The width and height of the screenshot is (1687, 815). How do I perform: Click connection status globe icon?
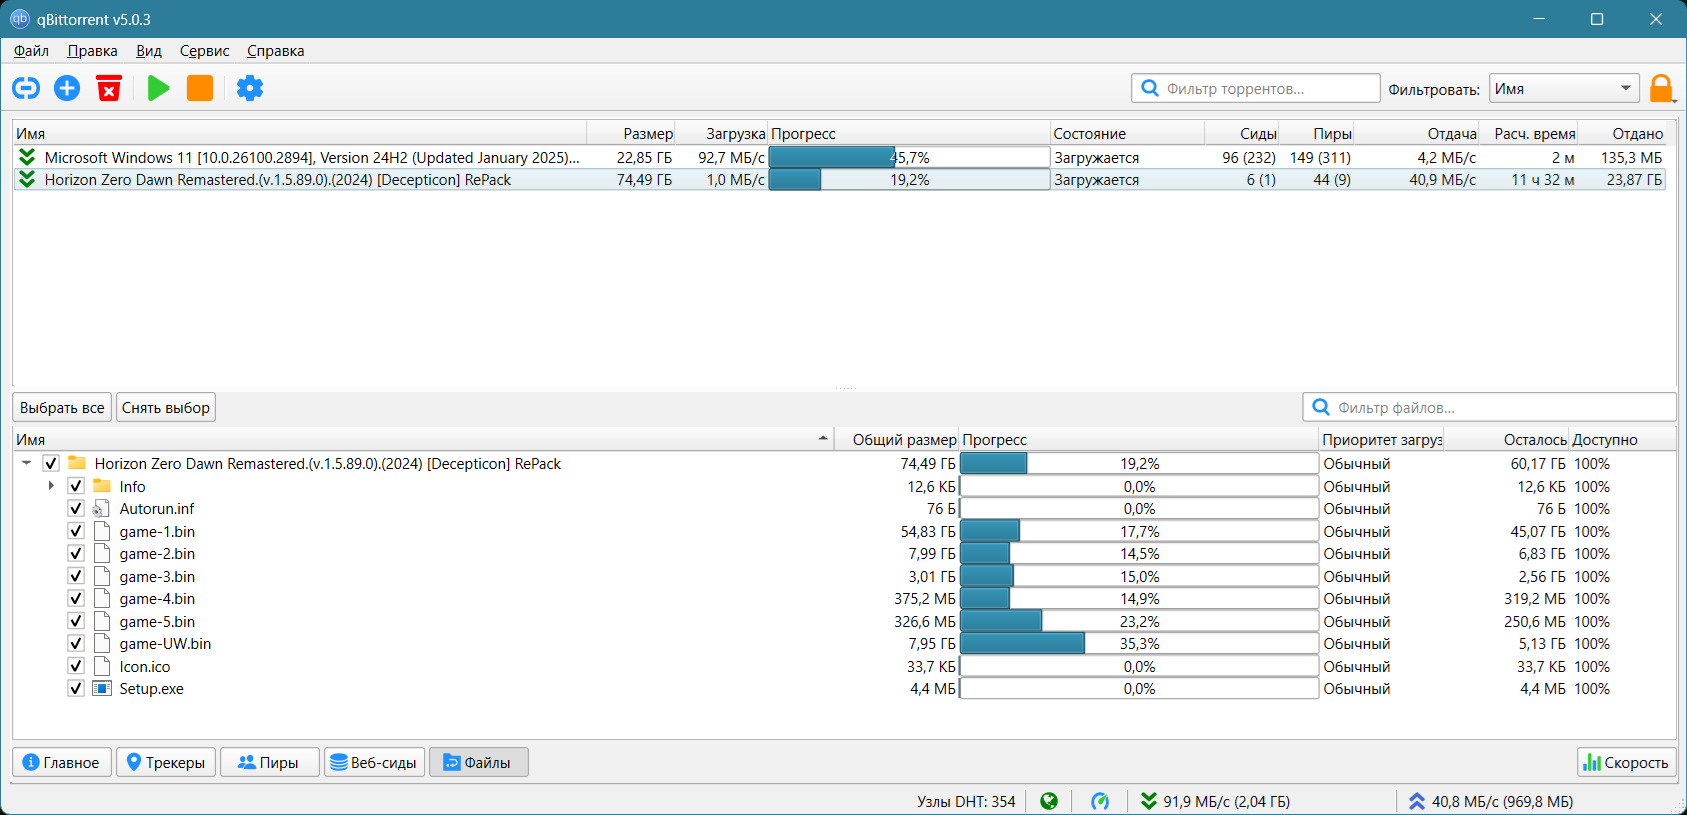[1049, 801]
